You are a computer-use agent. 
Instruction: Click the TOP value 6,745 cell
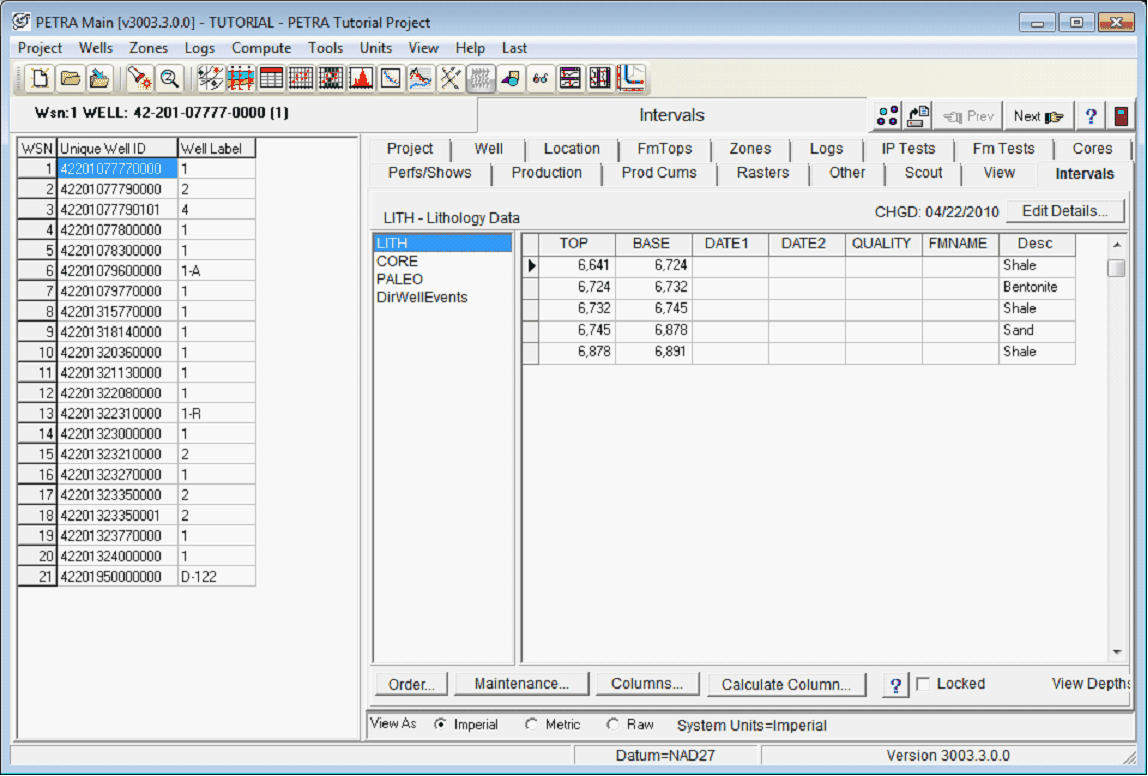pyautogui.click(x=576, y=330)
